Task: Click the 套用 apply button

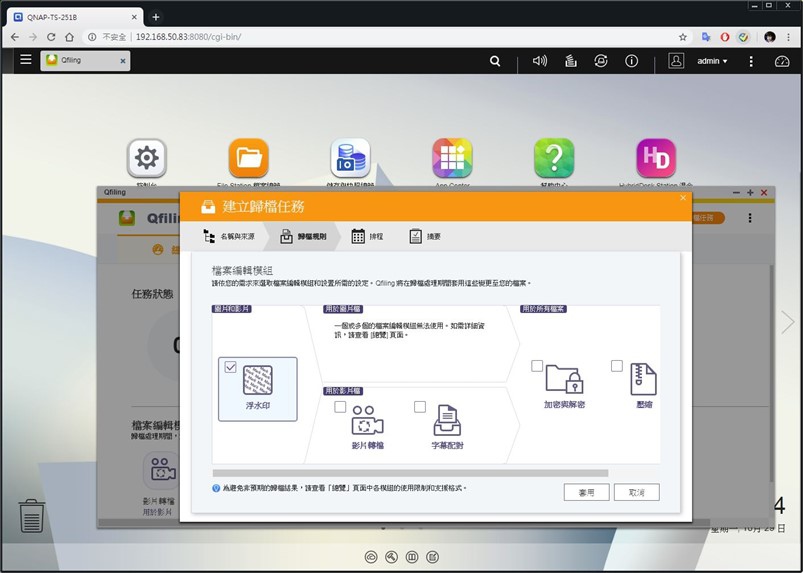Action: point(586,492)
